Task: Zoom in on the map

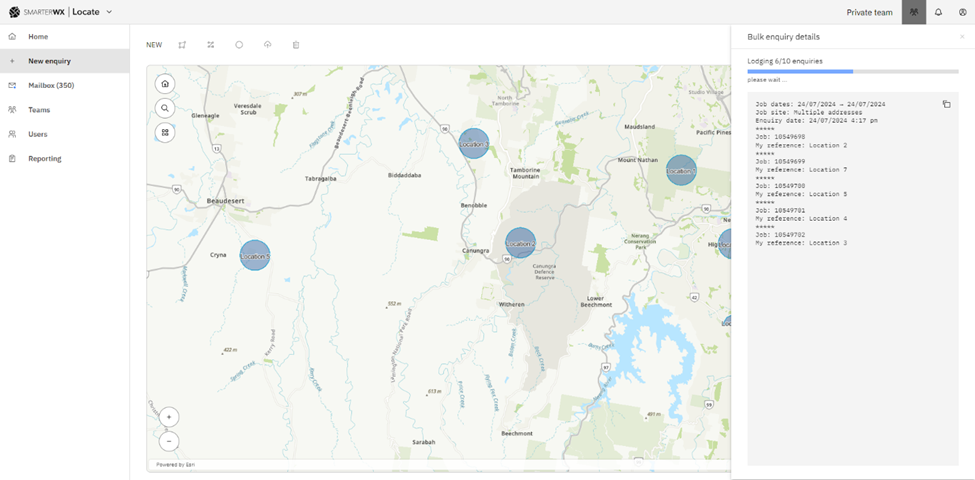Action: pyautogui.click(x=169, y=417)
